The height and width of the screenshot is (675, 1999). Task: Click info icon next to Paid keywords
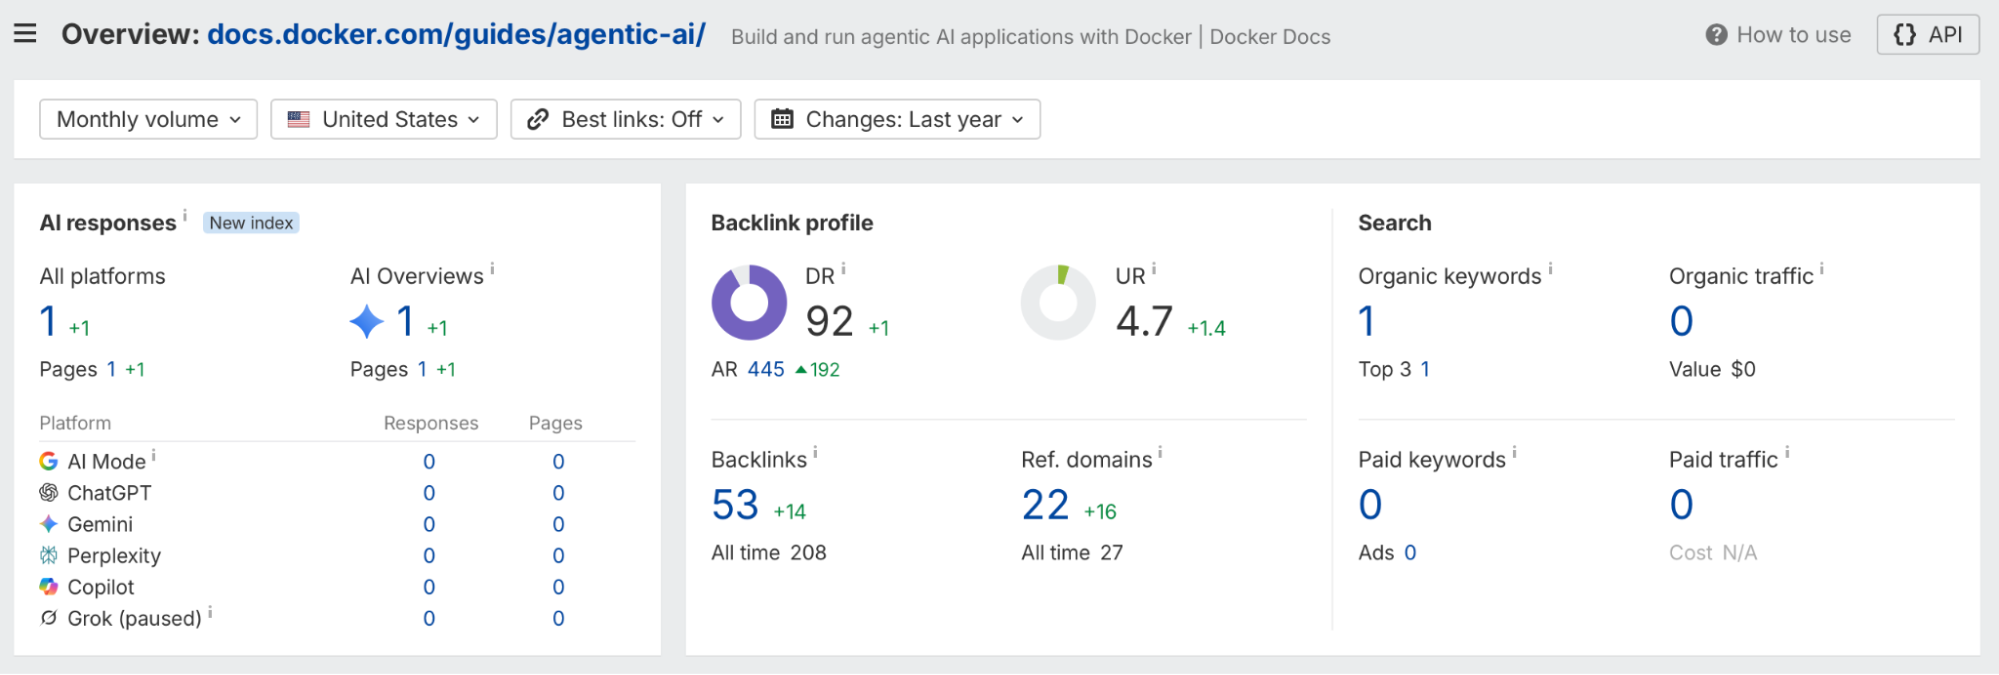point(1515,452)
